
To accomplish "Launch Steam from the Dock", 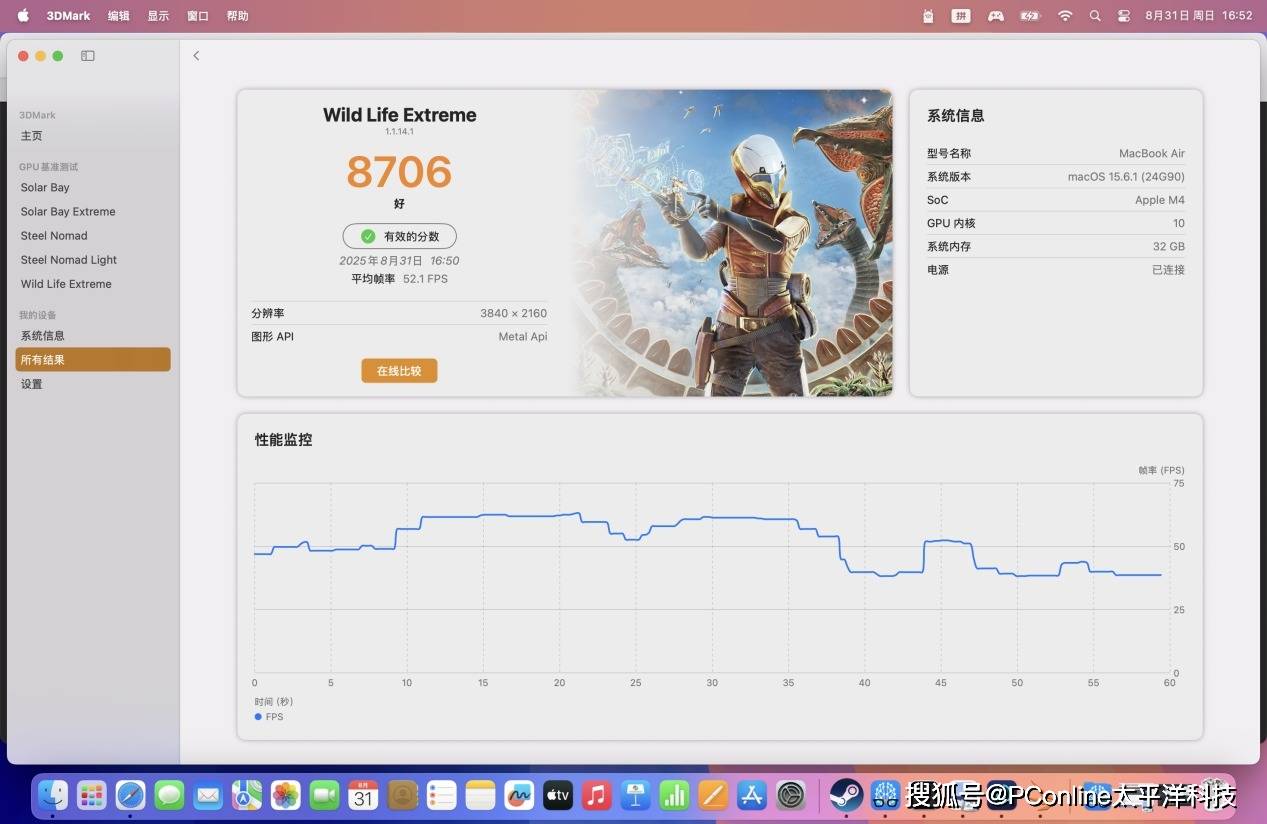I will point(846,795).
